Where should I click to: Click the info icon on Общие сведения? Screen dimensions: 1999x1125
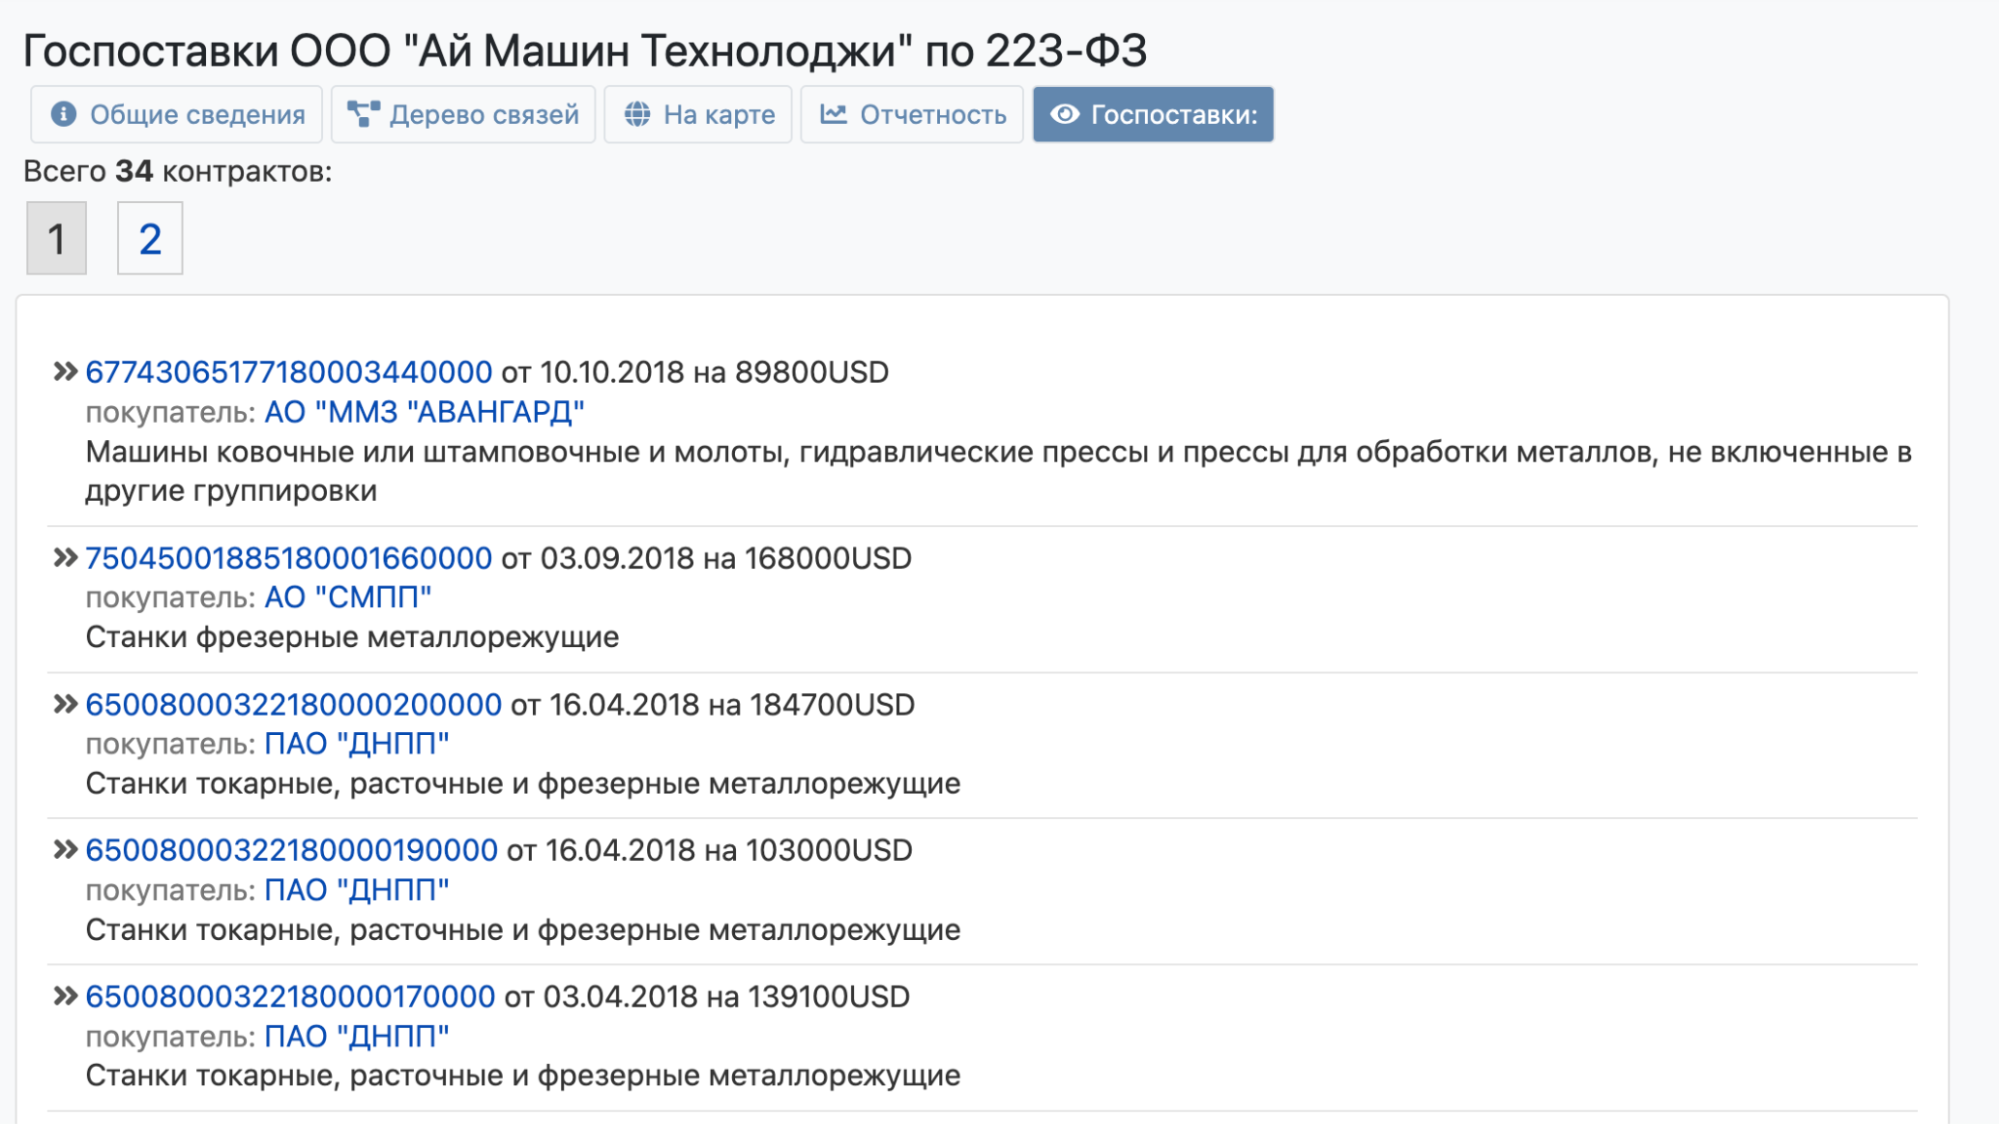click(64, 115)
